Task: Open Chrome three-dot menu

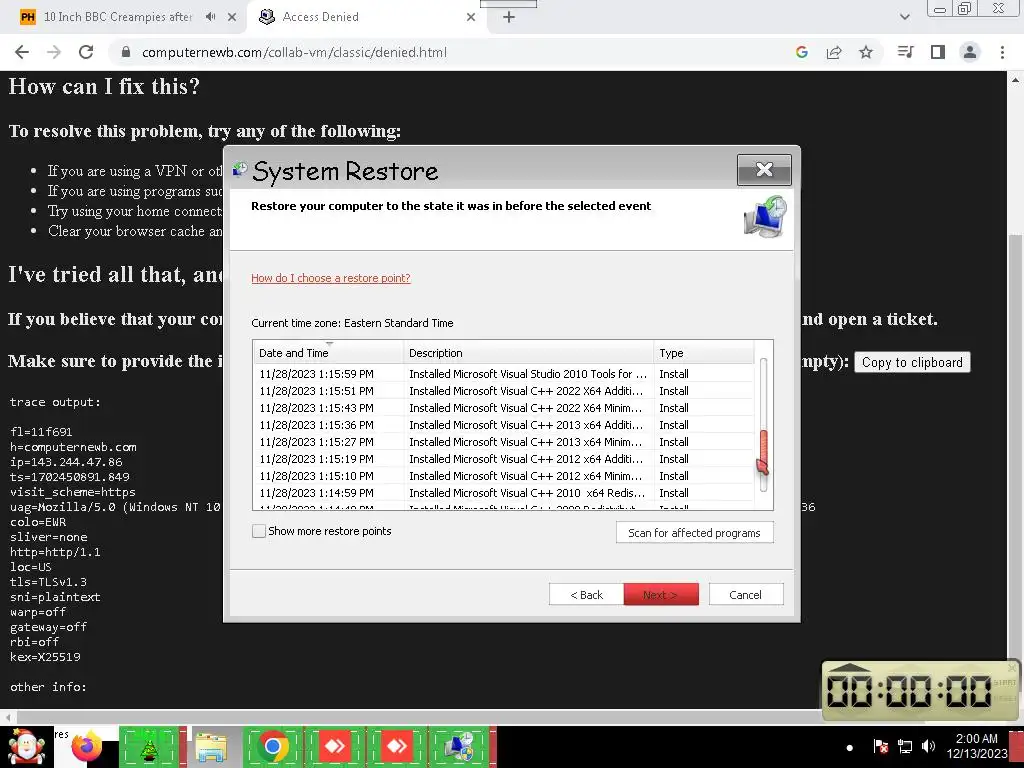Action: (x=1002, y=52)
